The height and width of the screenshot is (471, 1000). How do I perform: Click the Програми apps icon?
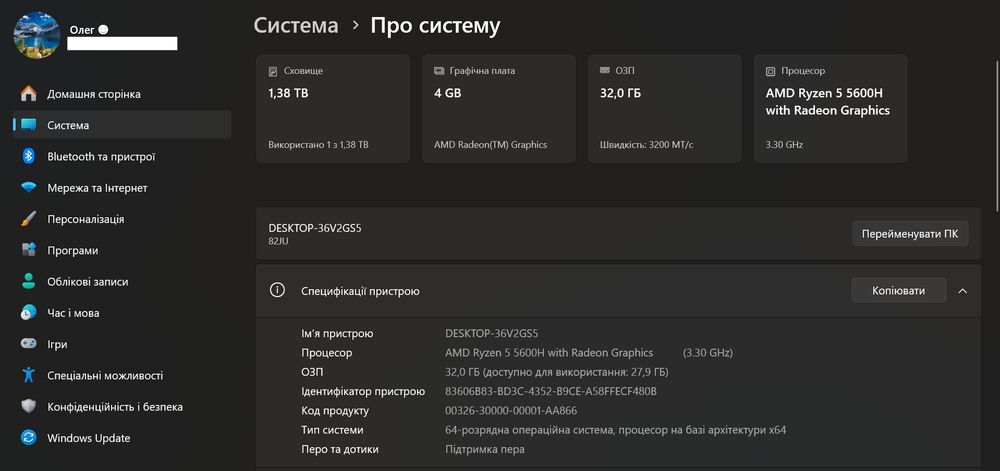pyautogui.click(x=29, y=250)
